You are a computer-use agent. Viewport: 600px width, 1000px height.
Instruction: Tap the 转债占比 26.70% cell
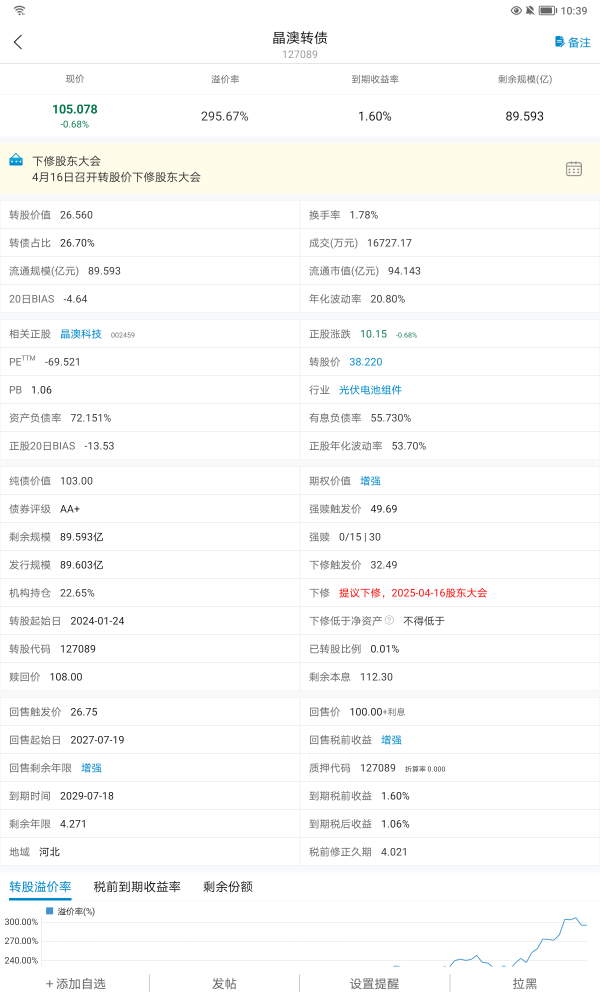coord(150,243)
